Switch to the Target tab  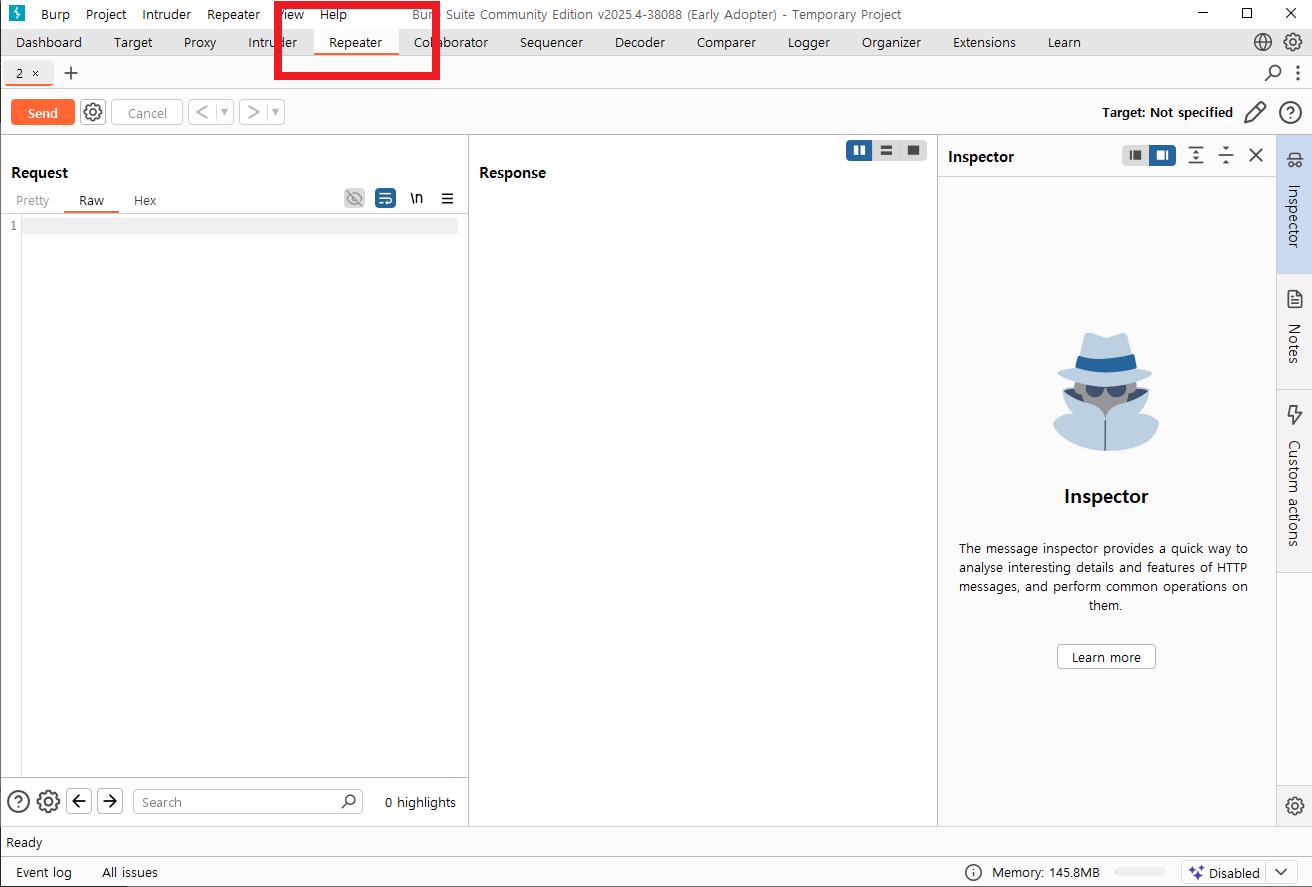133,42
